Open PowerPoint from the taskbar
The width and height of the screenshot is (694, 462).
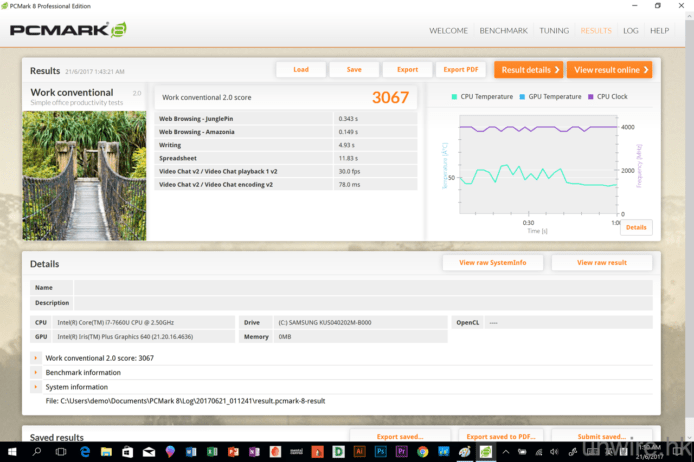[233, 452]
